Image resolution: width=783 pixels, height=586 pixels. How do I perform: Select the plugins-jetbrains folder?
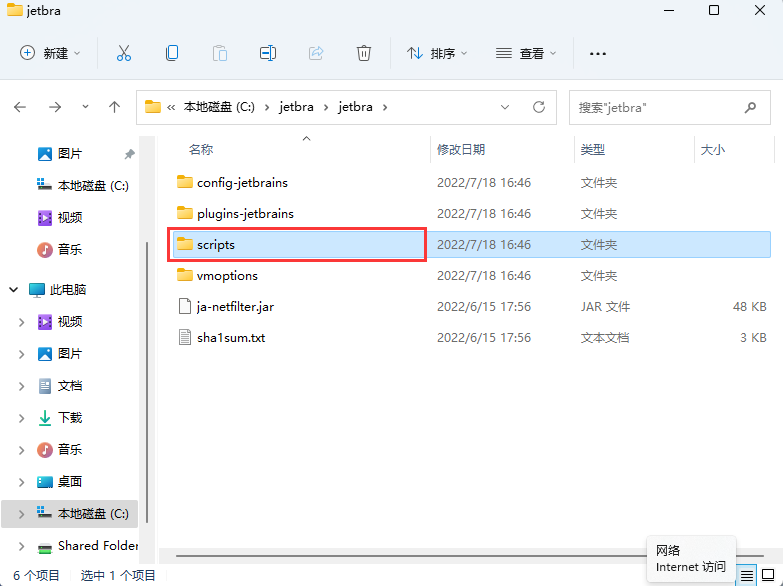pos(471,214)
